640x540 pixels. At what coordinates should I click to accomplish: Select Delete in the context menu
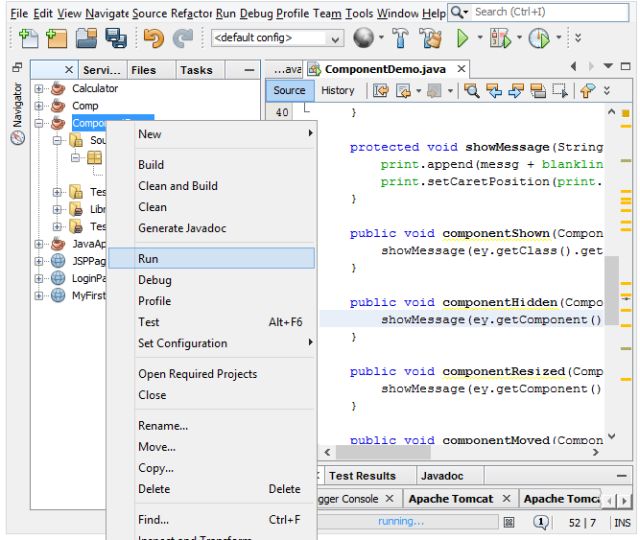point(212,489)
